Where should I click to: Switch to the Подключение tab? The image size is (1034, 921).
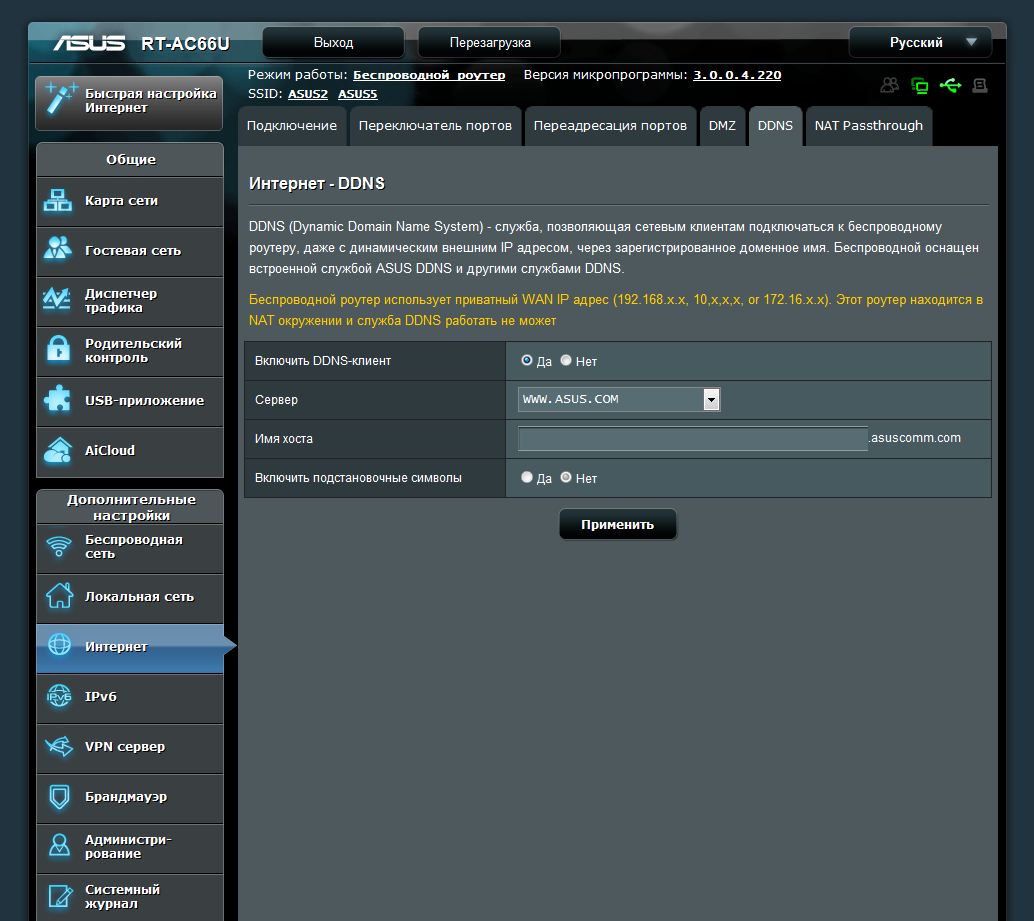pyautogui.click(x=291, y=126)
